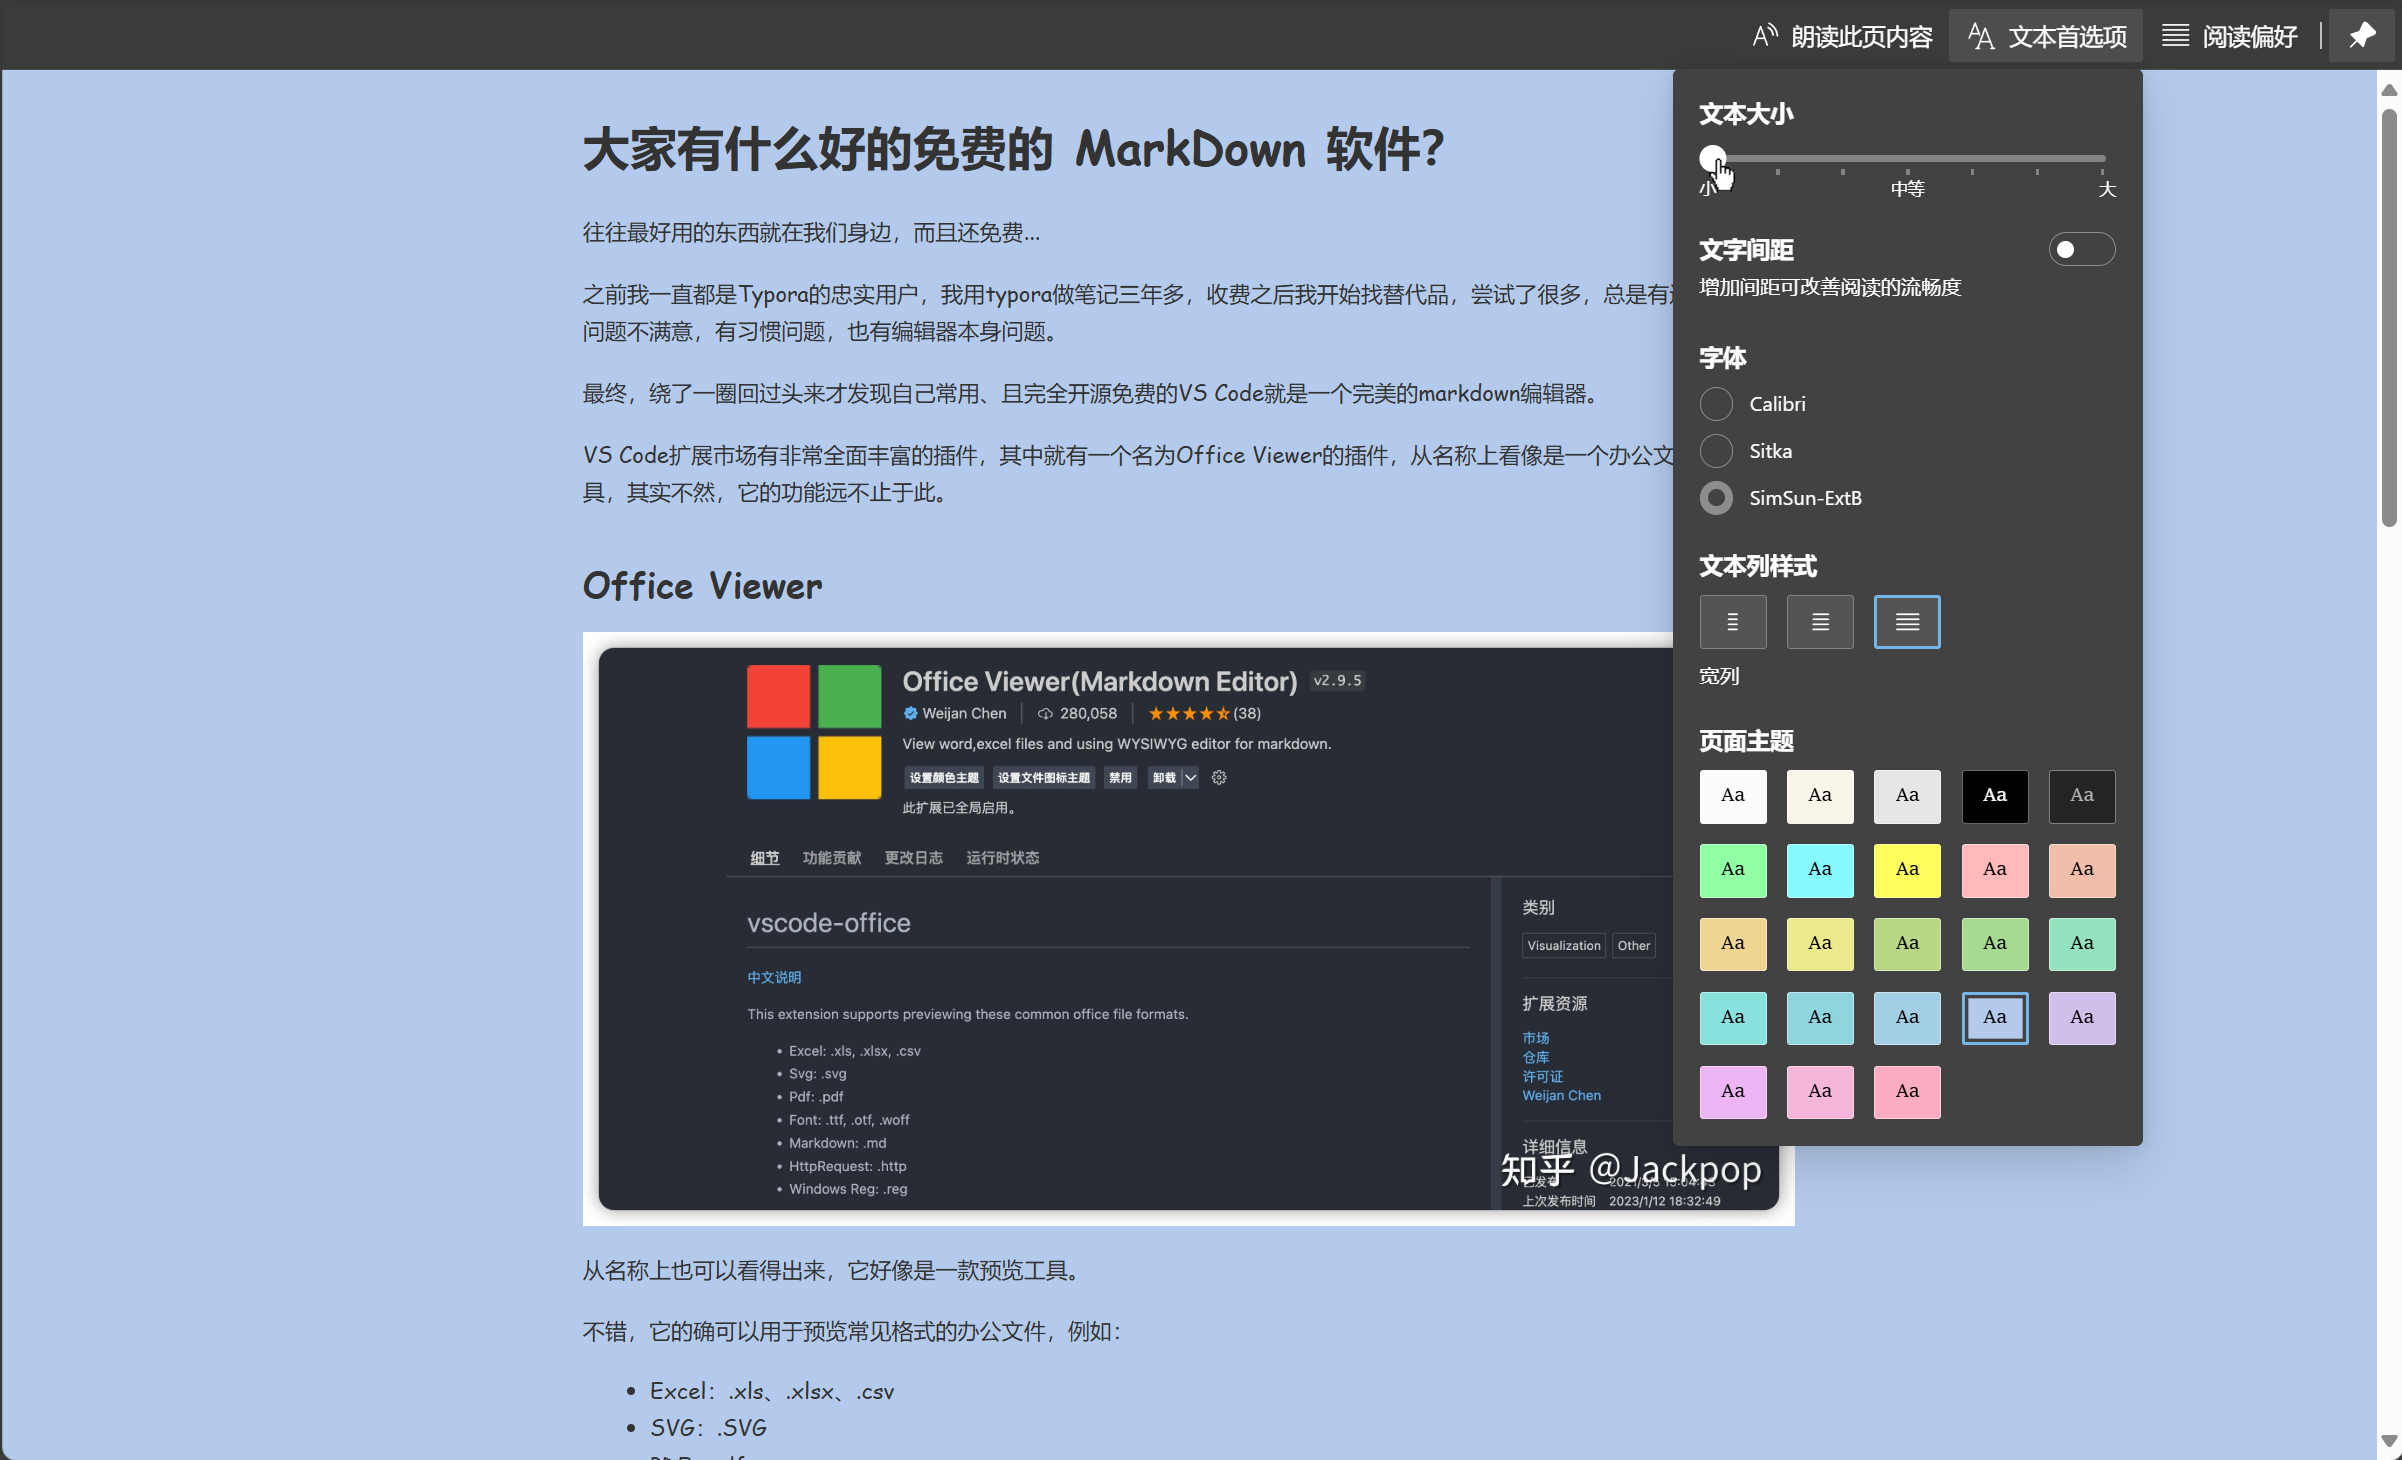Select the SimSun-ExtB font option
2402x1460 pixels.
click(x=1717, y=498)
